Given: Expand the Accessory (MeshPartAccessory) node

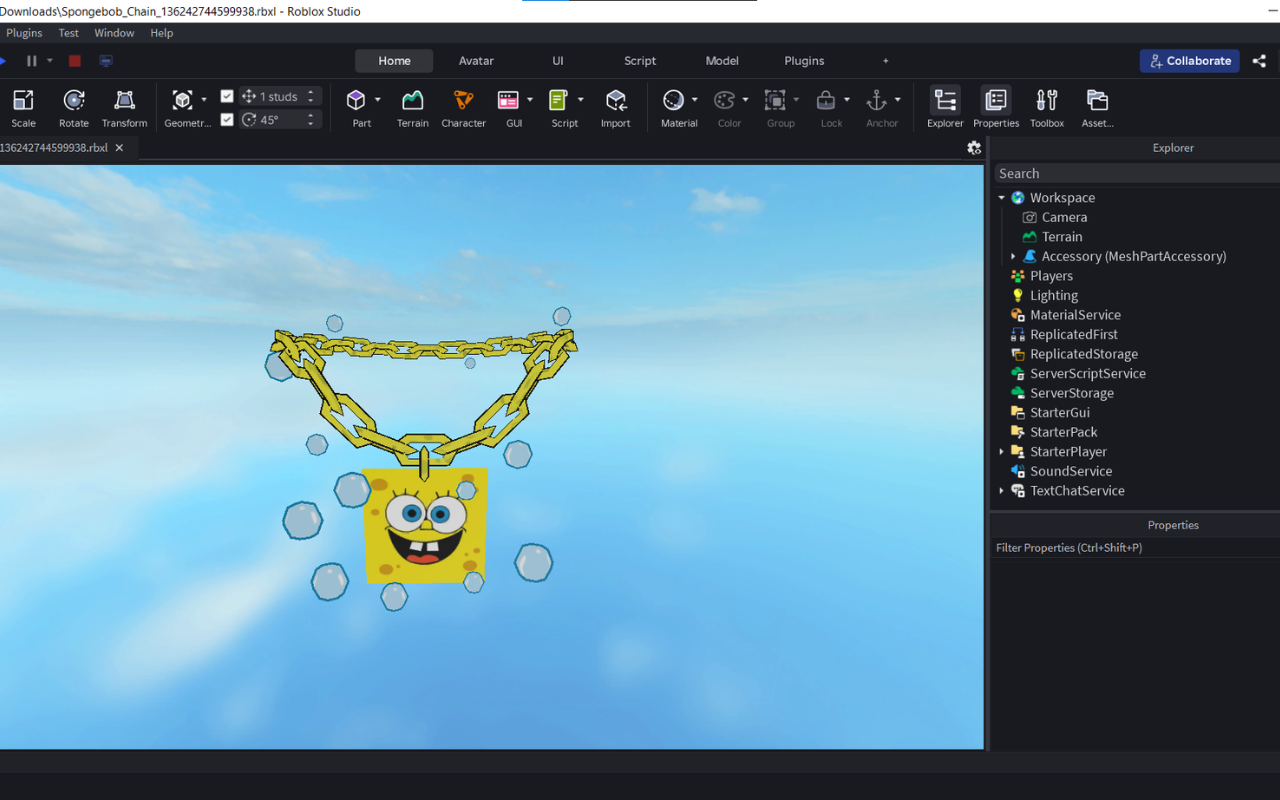Looking at the screenshot, I should click(1013, 257).
